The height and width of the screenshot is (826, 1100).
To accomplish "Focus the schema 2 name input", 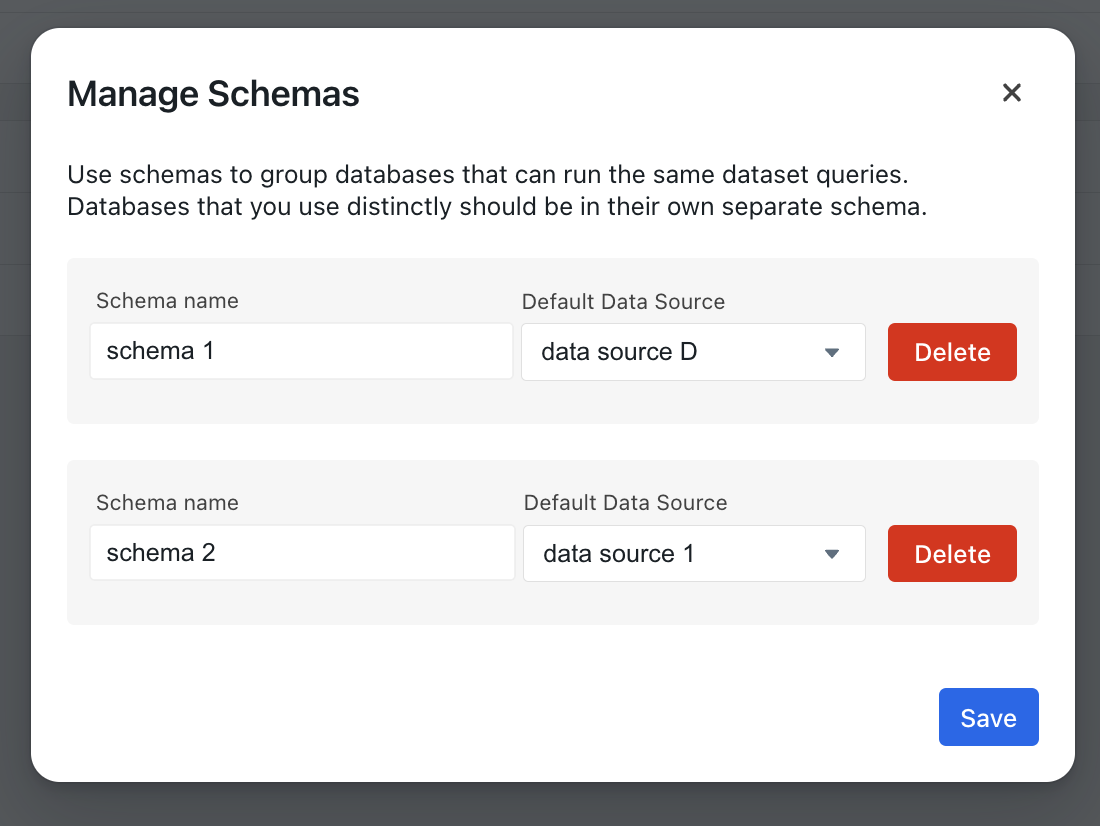I will click(301, 552).
